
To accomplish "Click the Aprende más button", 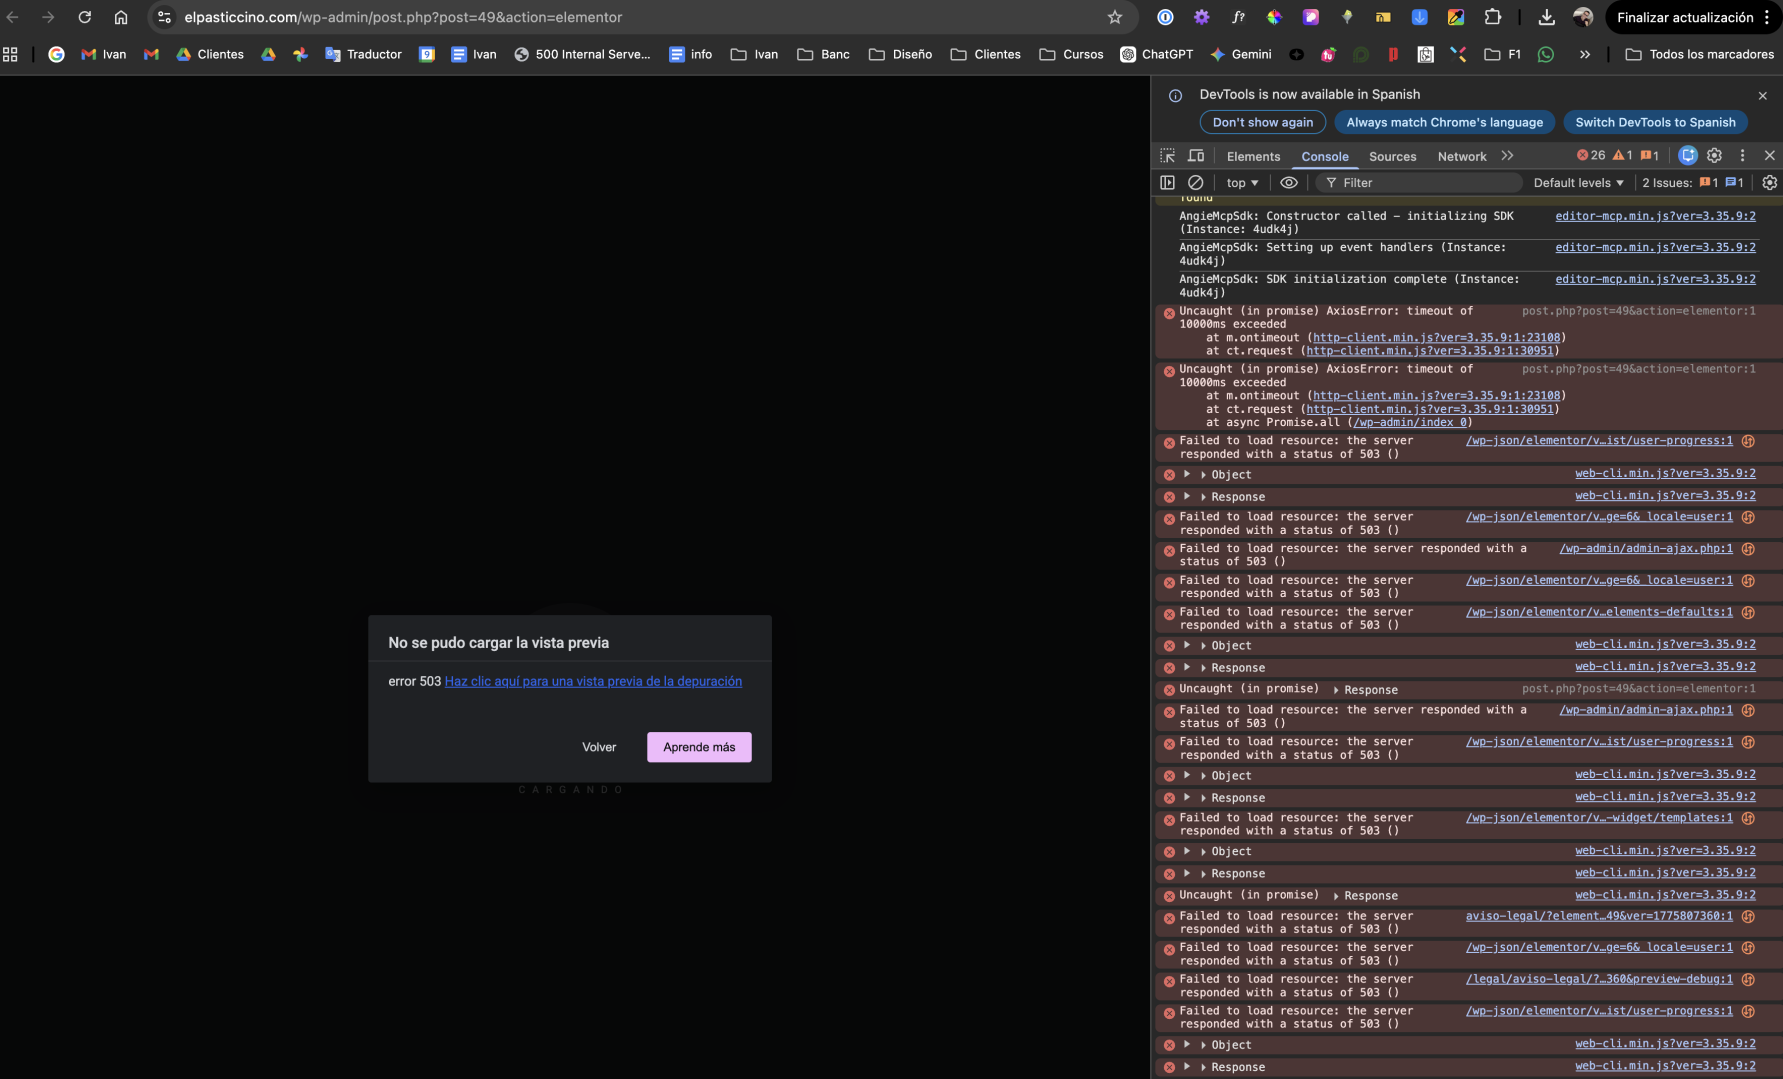I will pyautogui.click(x=699, y=747).
